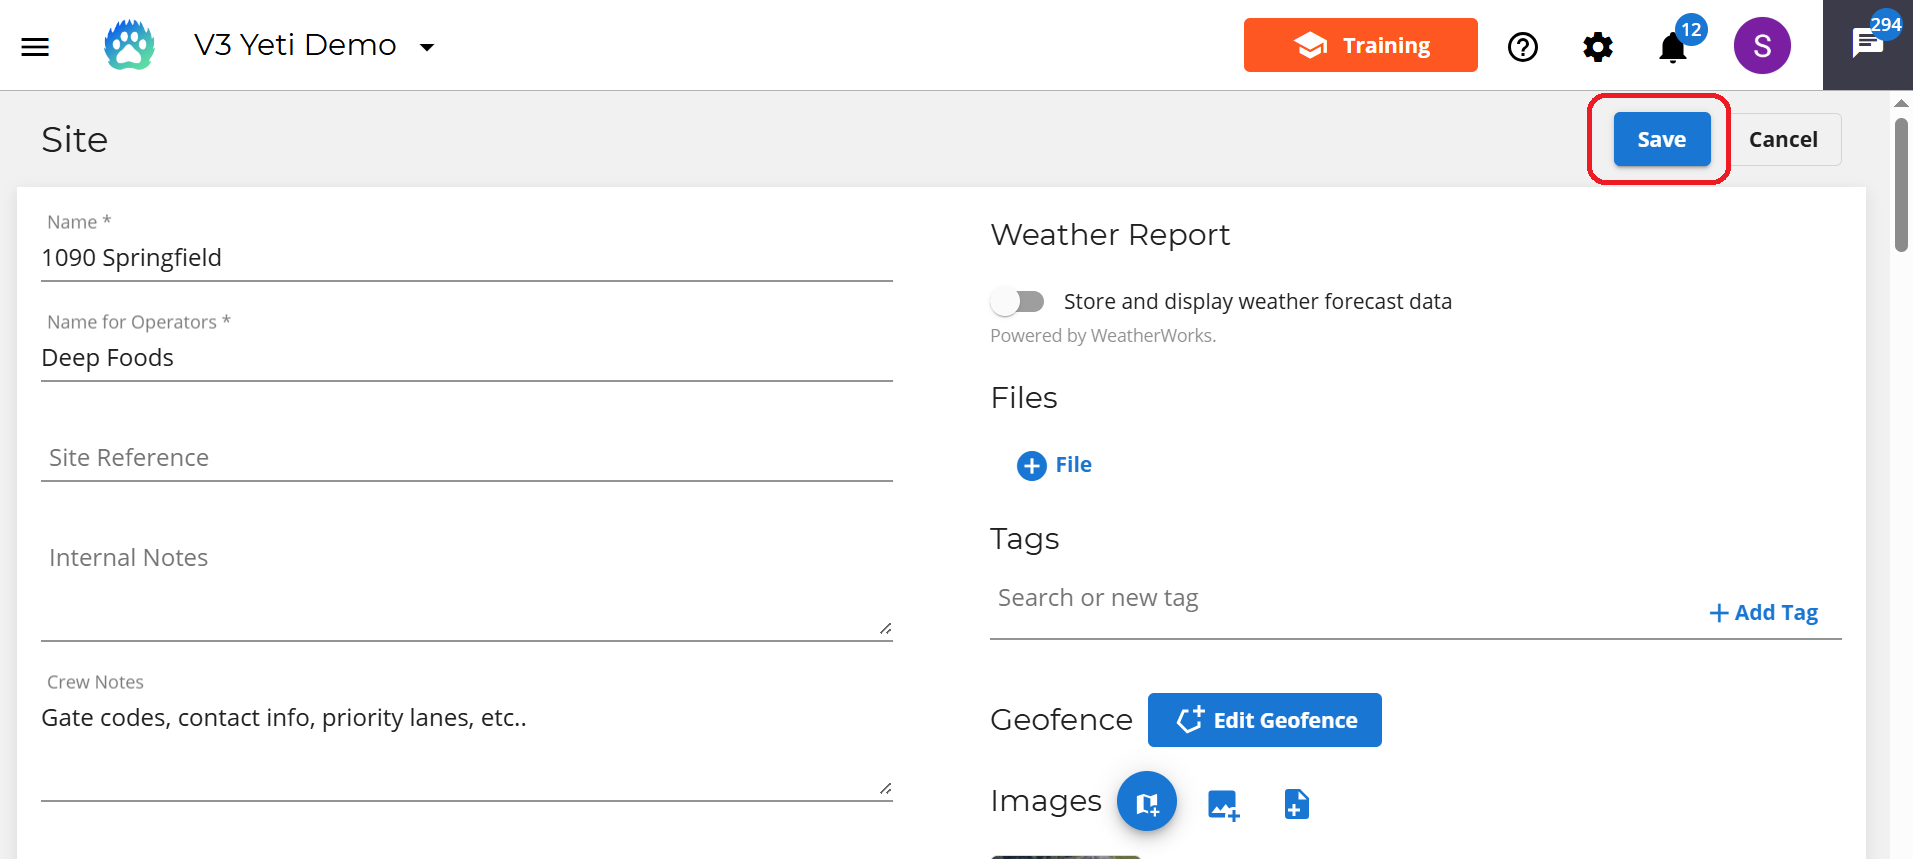
Task: Open the settings gear icon
Action: [x=1597, y=47]
